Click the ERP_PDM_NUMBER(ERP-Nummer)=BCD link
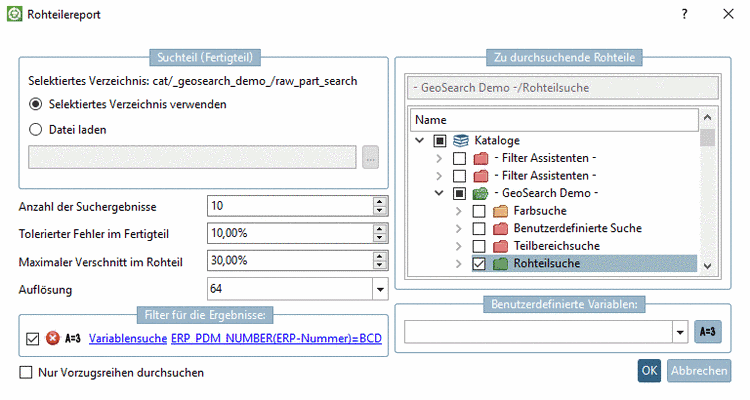The height and width of the screenshot is (400, 750). (x=276, y=338)
